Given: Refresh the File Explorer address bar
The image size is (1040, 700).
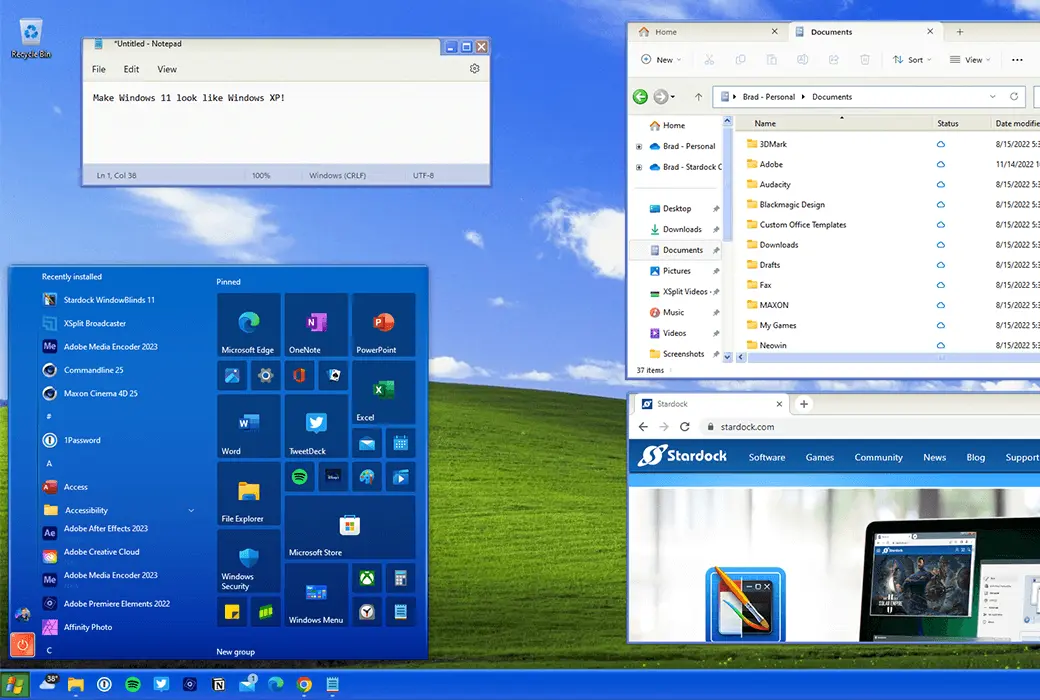Looking at the screenshot, I should [1014, 96].
